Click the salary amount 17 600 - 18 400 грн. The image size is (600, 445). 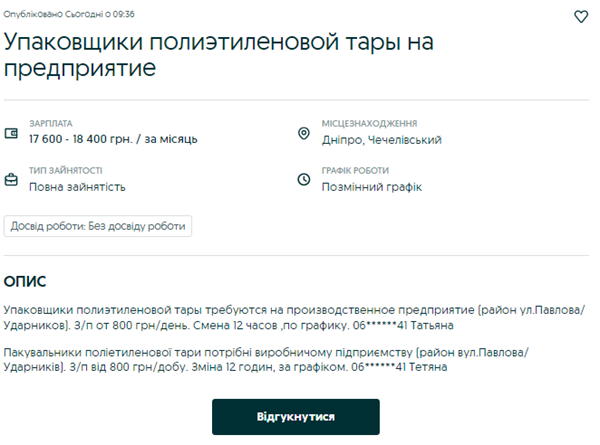[x=113, y=139]
